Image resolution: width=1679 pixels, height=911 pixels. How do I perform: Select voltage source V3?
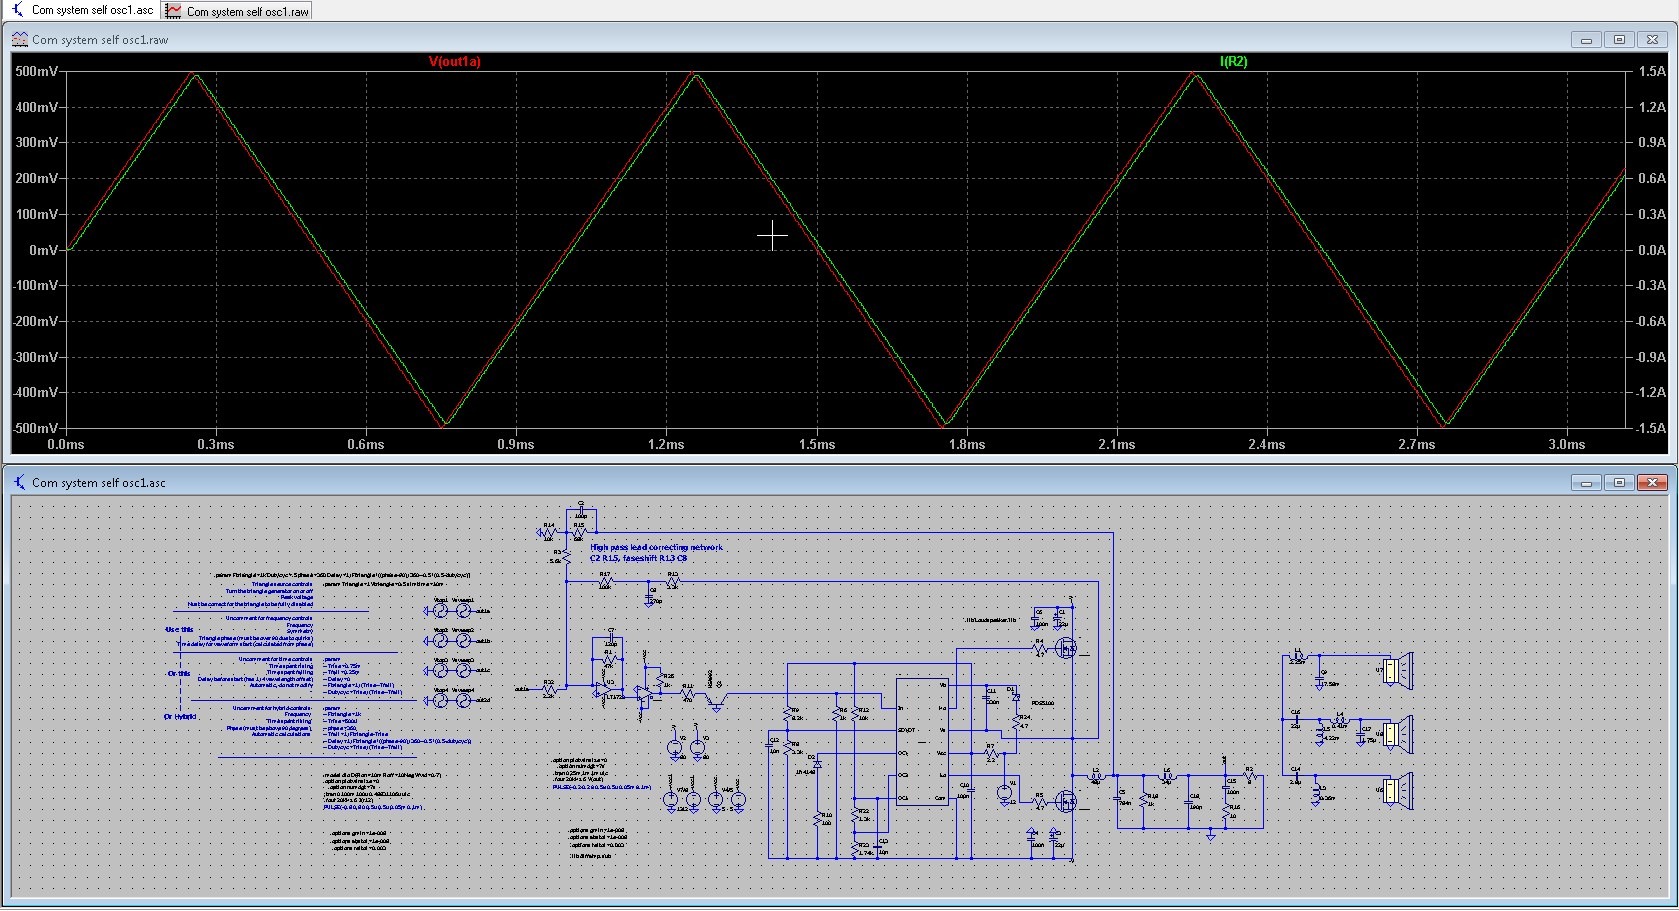click(x=697, y=747)
